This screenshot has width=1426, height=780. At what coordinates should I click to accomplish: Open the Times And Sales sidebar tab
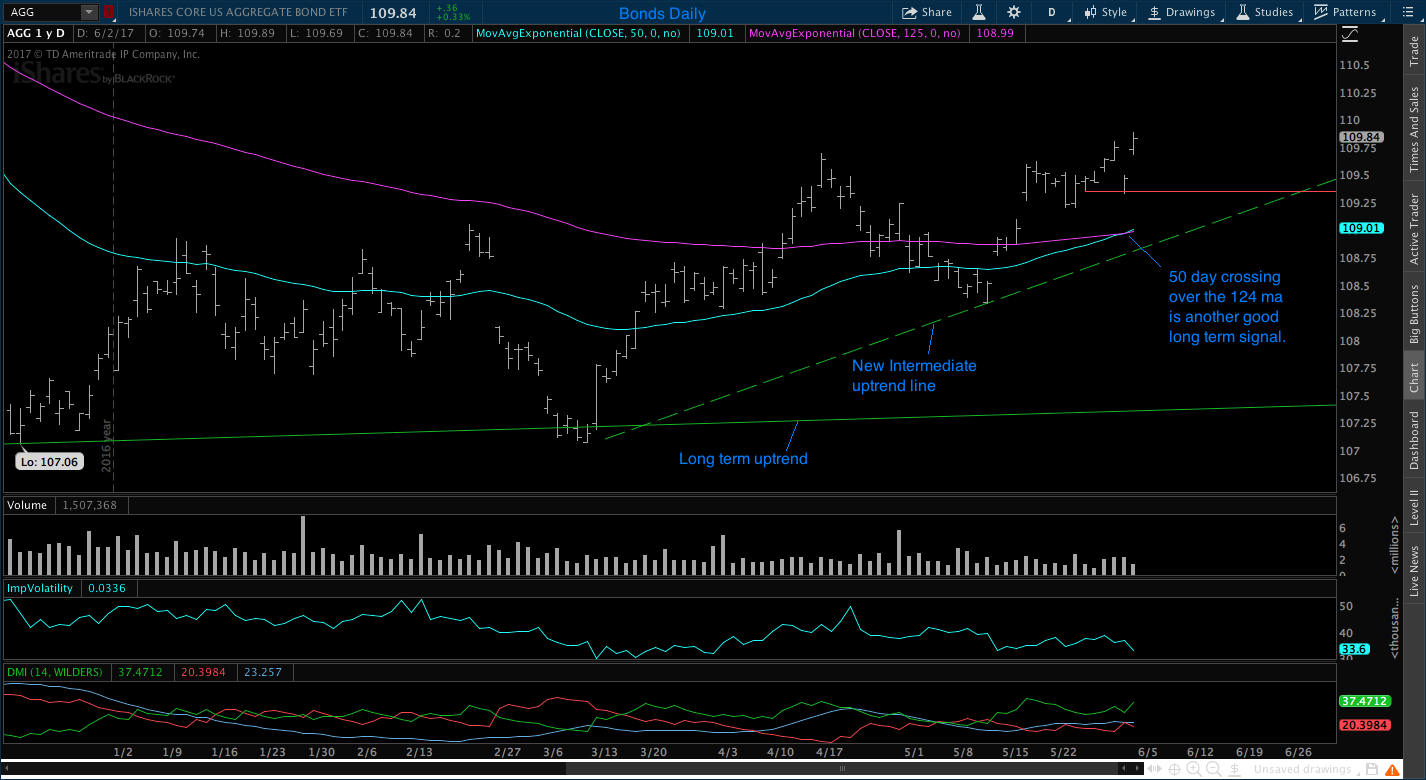1414,128
